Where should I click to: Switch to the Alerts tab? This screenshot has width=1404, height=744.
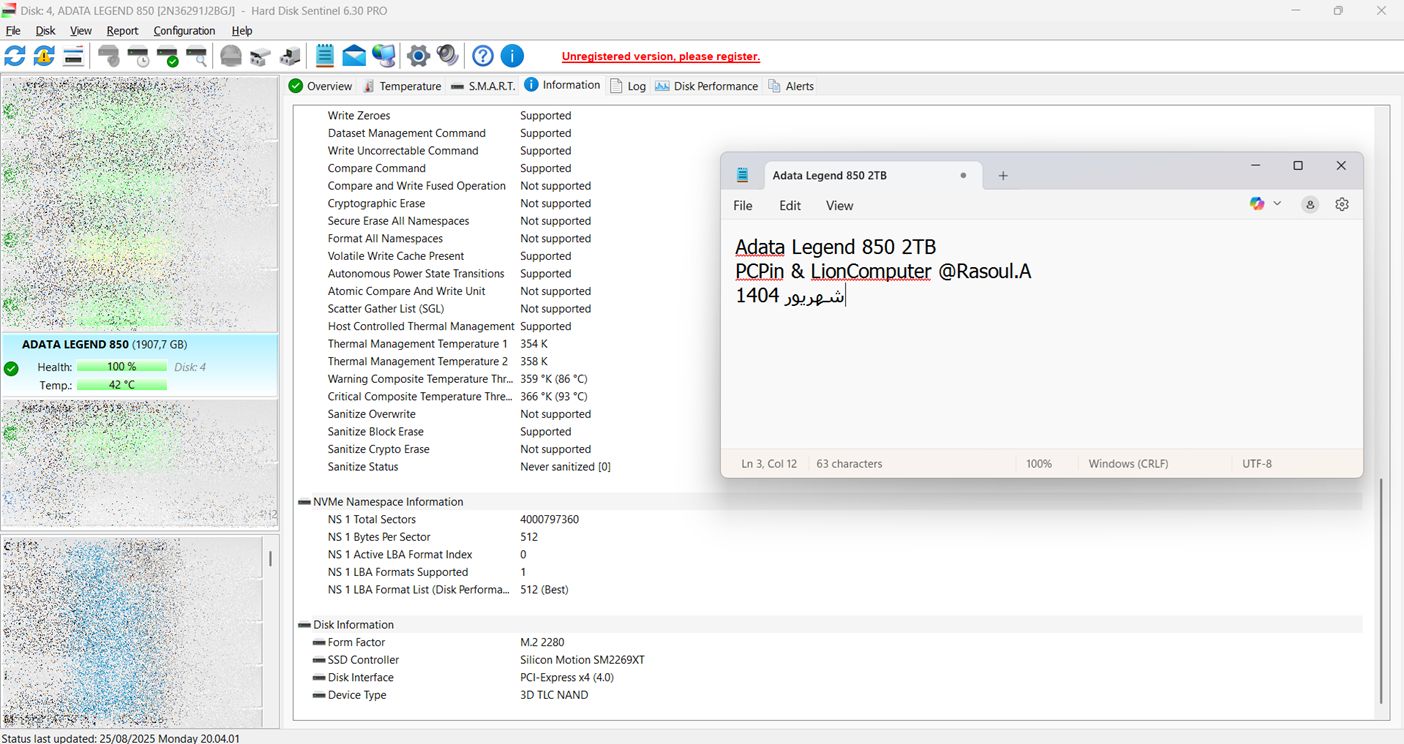point(791,86)
